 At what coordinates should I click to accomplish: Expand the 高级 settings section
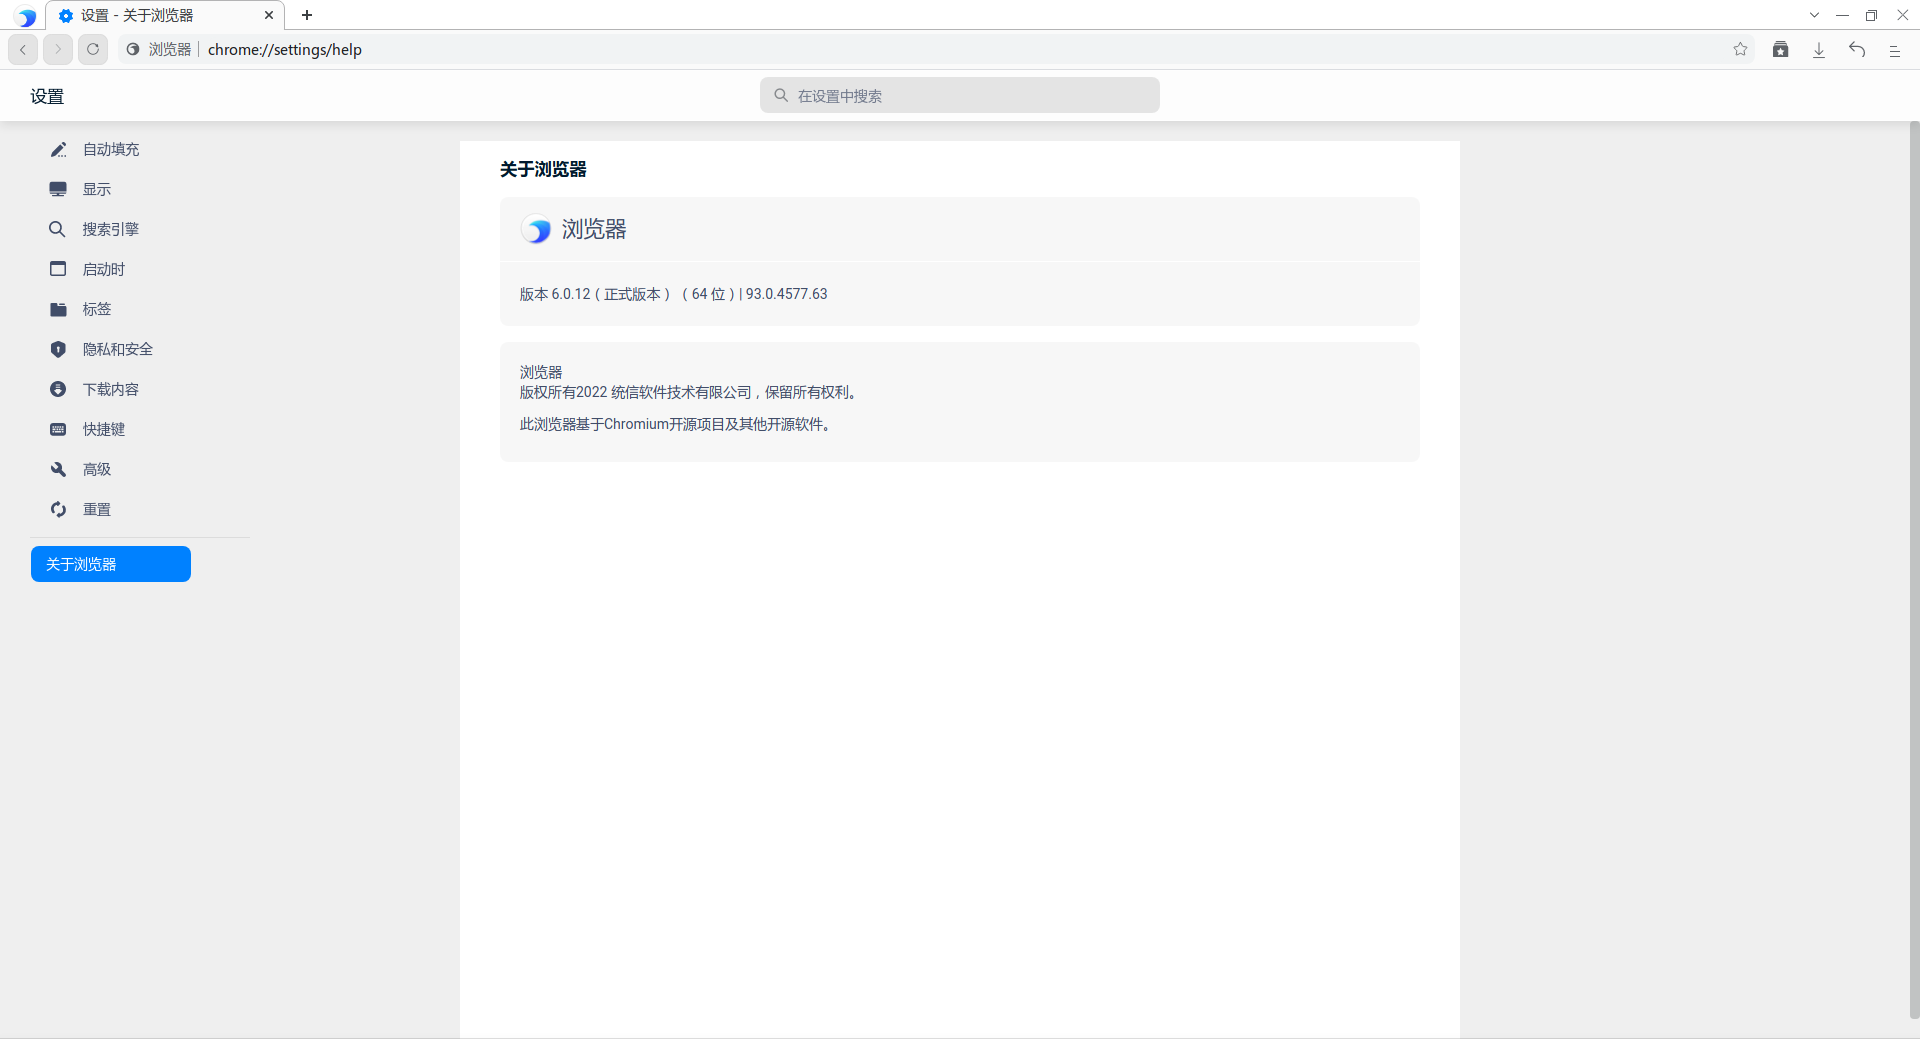[97, 469]
